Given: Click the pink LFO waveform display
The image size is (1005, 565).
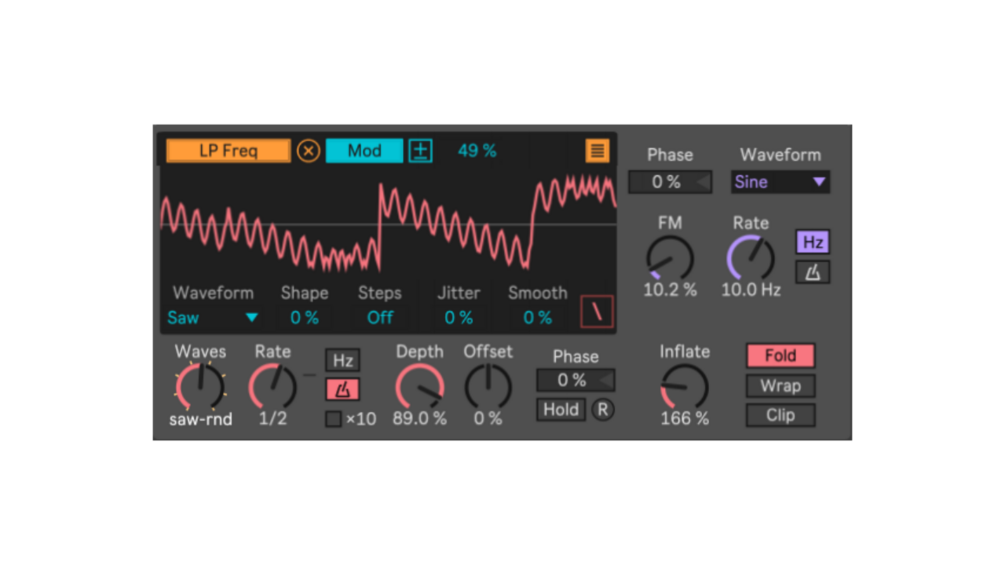Looking at the screenshot, I should click(388, 223).
